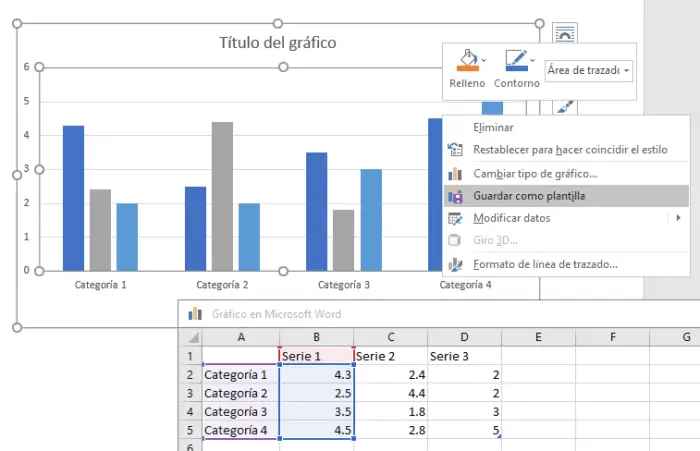Click the Título del gráfico chart title

[278, 43]
